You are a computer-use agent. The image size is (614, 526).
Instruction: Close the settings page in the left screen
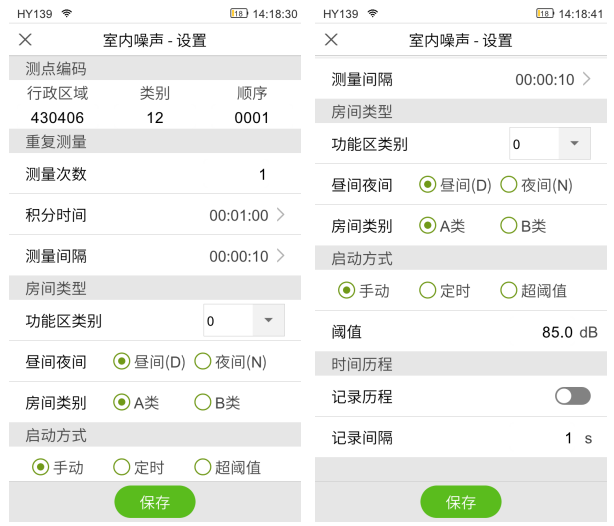pos(26,40)
